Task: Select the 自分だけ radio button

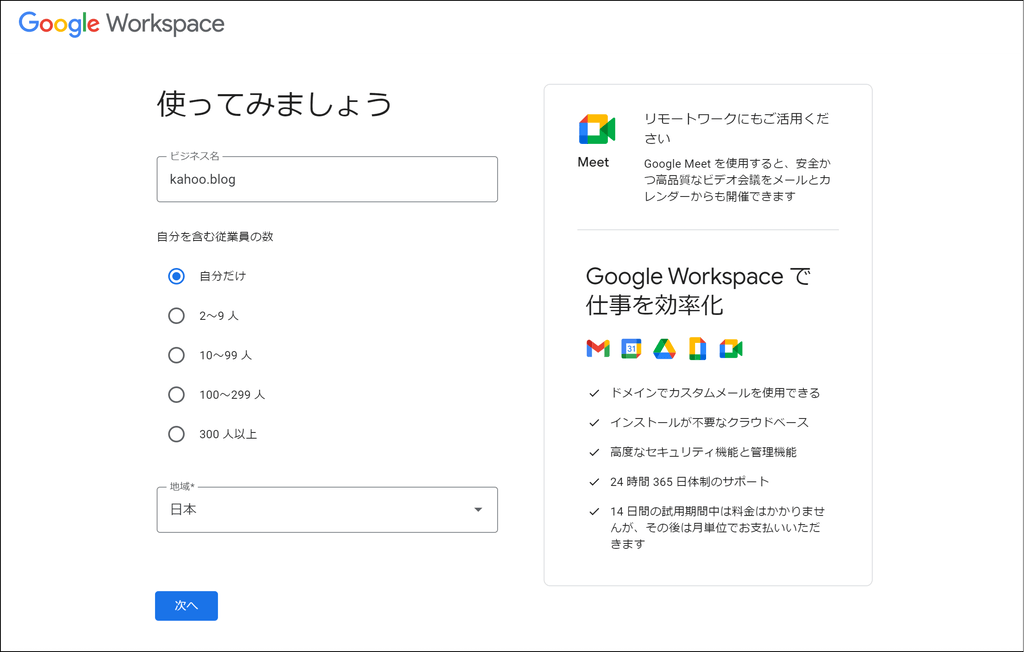Action: click(x=176, y=276)
